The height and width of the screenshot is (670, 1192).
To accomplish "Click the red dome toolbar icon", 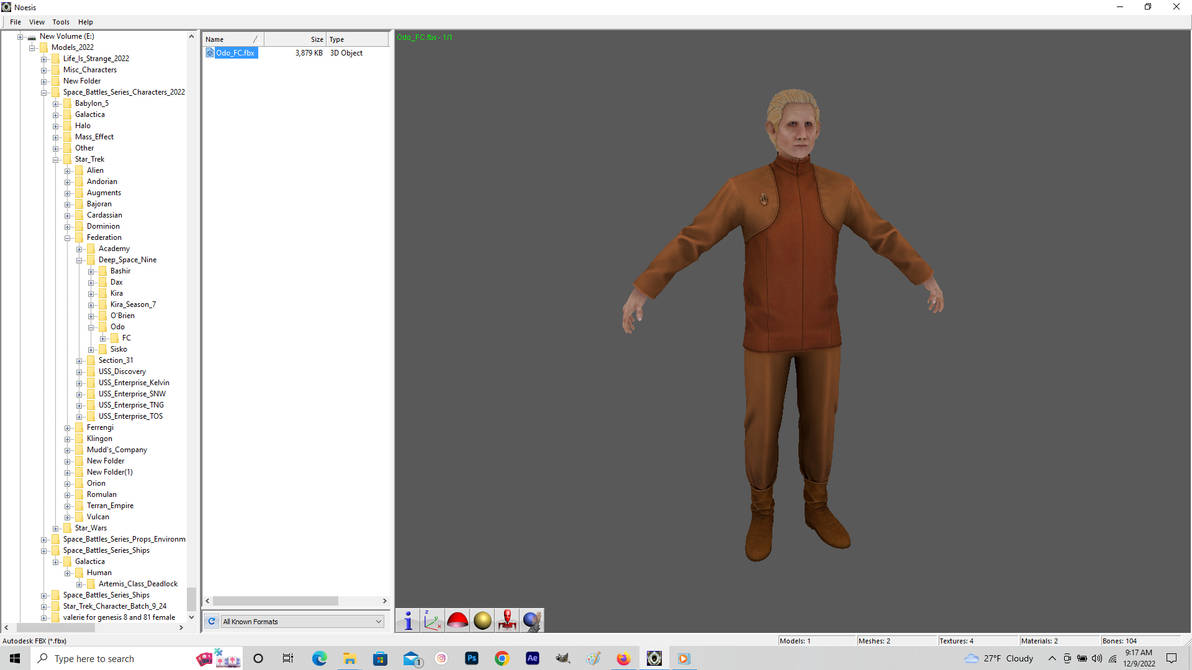I will click(x=458, y=621).
